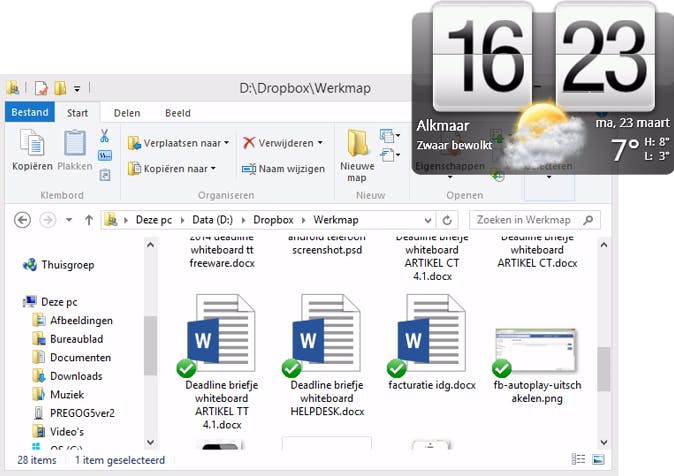Open Bureaublad folder in sidebar
Viewport: 674px width, 476px height.
(x=68, y=339)
